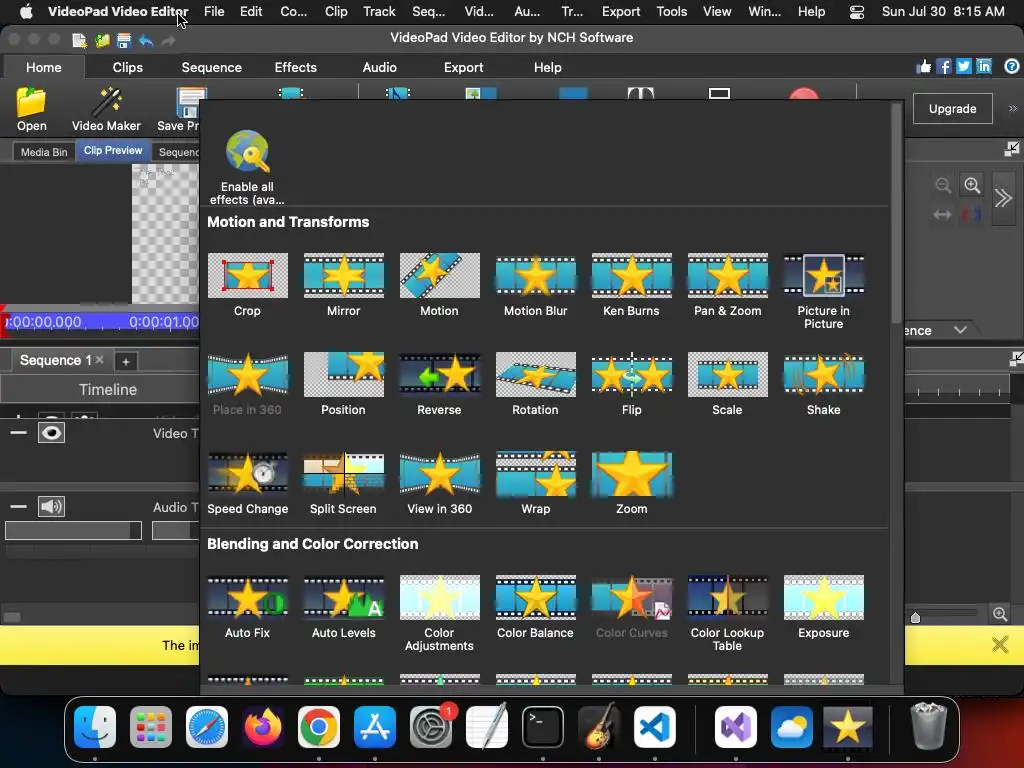Image resolution: width=1024 pixels, height=768 pixels.
Task: Choose the Motion effect
Action: coord(440,285)
